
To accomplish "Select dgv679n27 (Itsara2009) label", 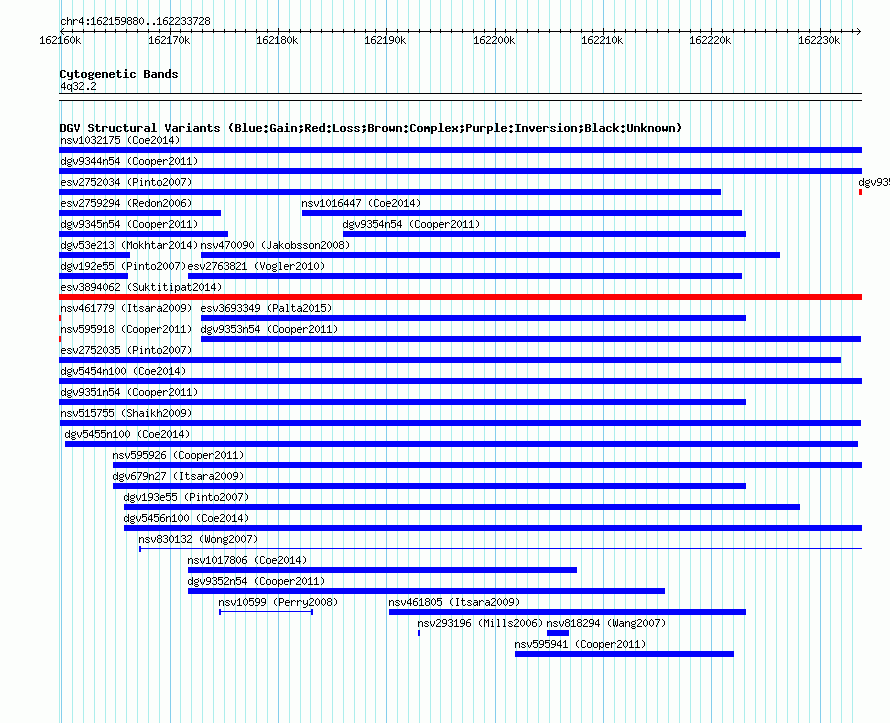I will [178, 476].
